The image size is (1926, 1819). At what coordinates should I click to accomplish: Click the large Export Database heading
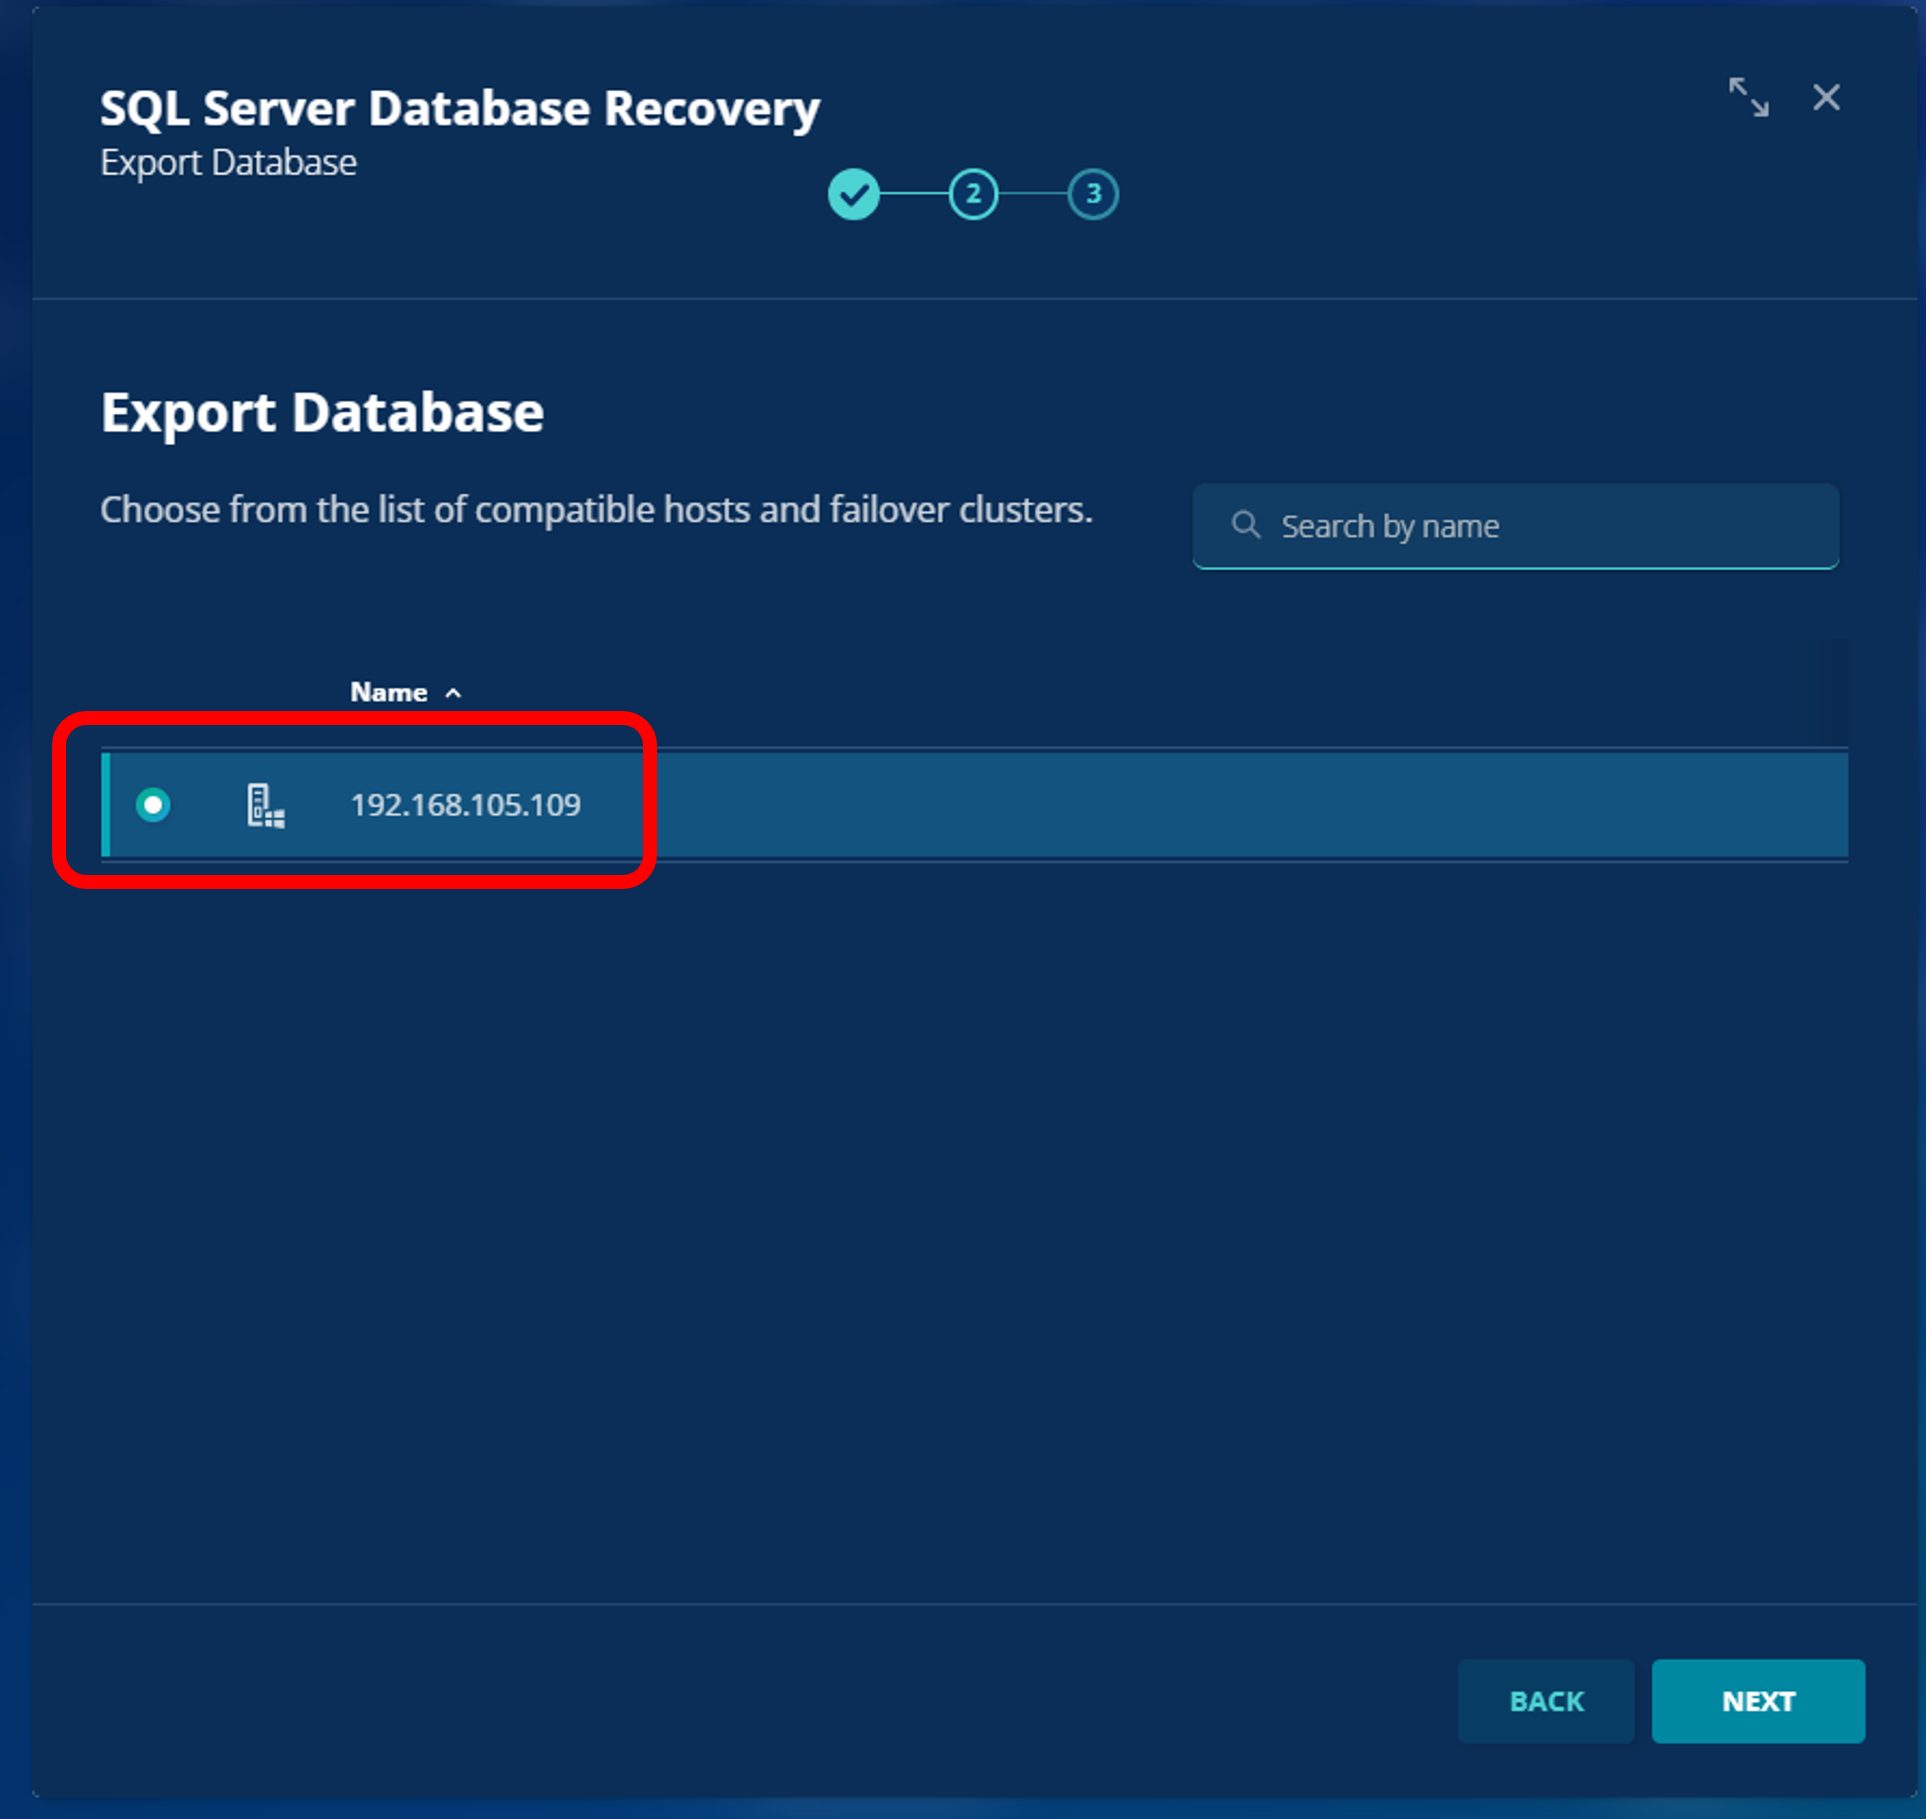pyautogui.click(x=322, y=412)
